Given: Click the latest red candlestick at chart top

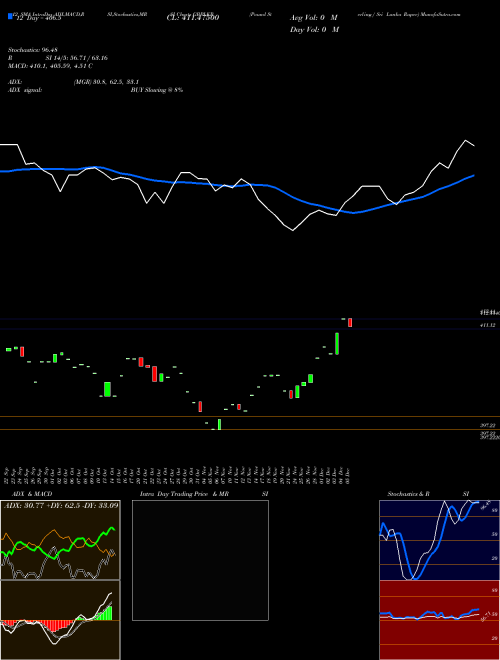Looking at the screenshot, I should 350,323.
